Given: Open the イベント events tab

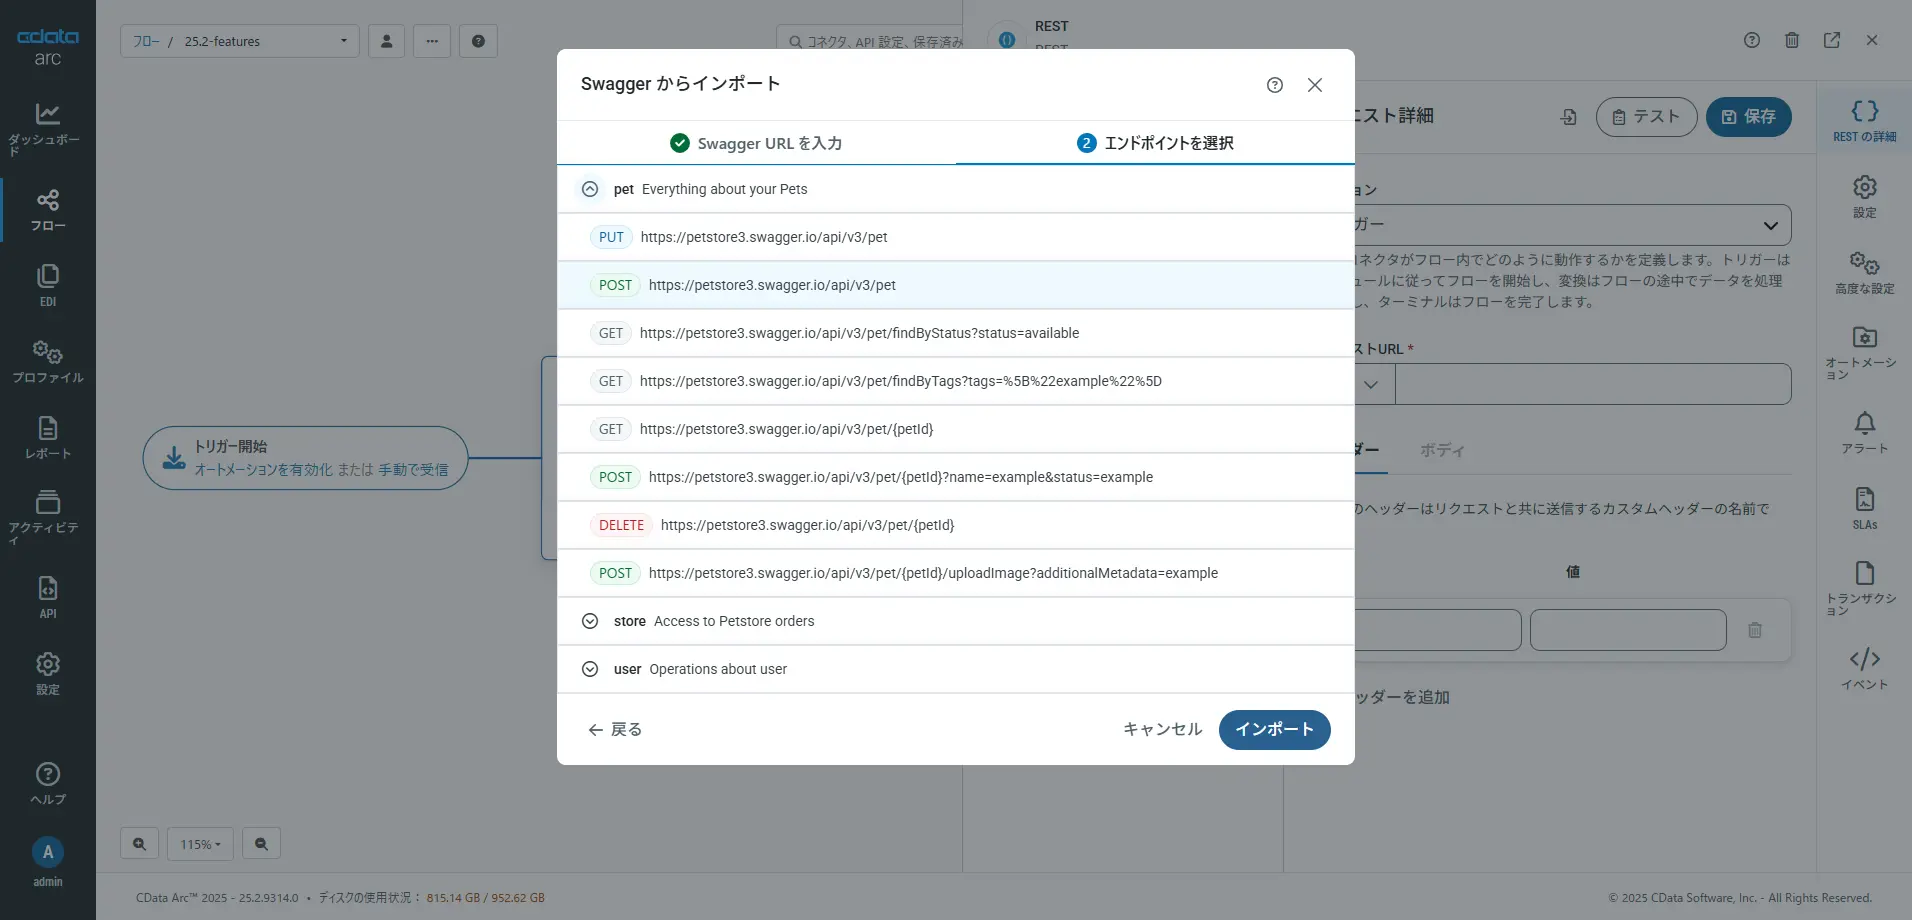Looking at the screenshot, I should 1865,669.
